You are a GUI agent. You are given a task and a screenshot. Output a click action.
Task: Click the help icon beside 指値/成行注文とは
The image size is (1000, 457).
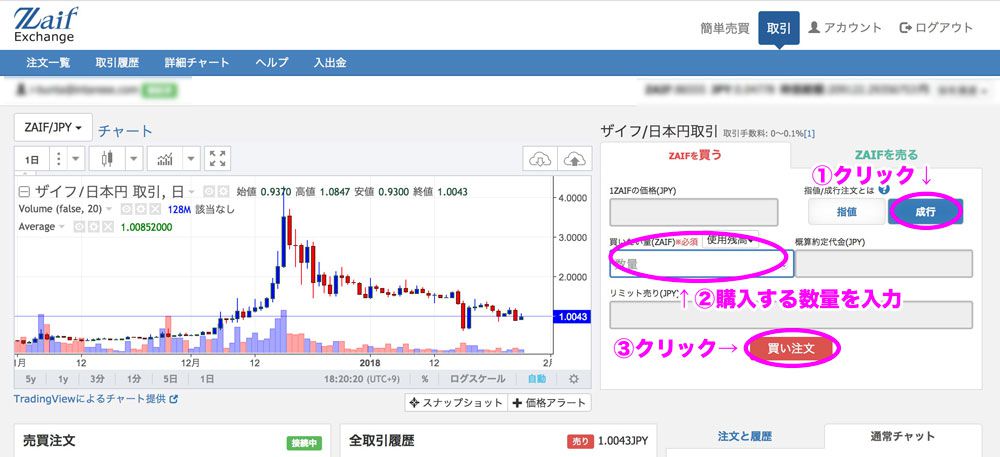tap(883, 189)
